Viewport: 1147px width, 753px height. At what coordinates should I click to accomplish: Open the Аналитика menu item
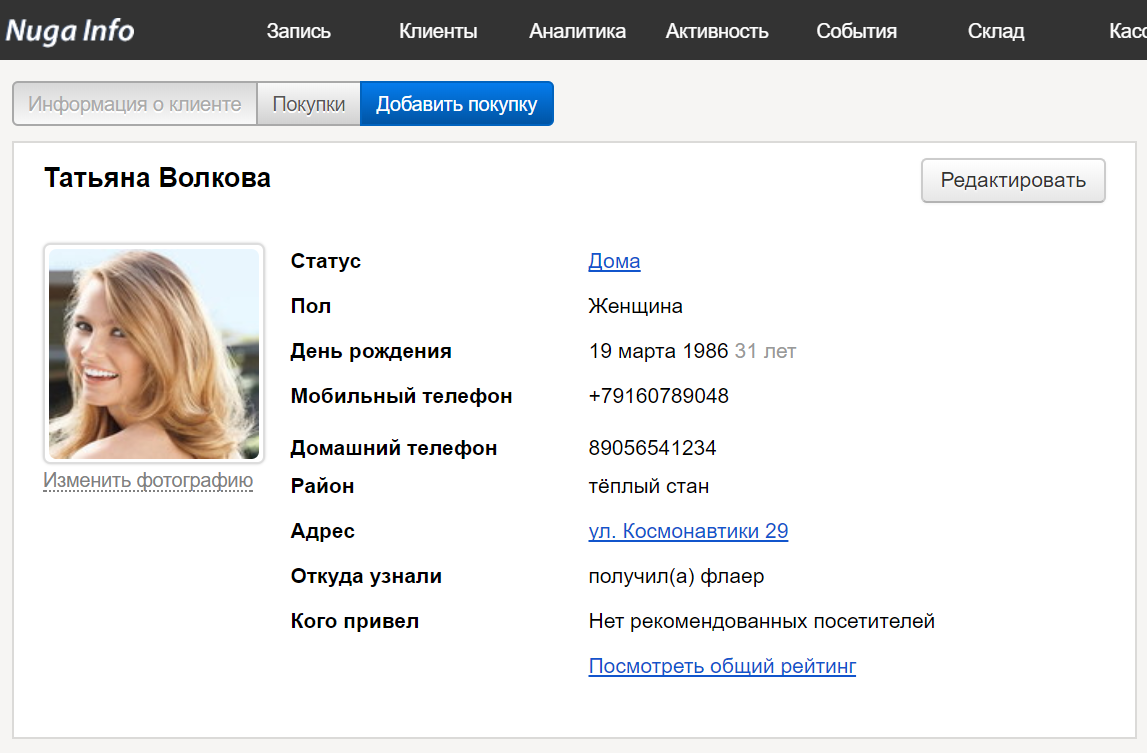577,31
